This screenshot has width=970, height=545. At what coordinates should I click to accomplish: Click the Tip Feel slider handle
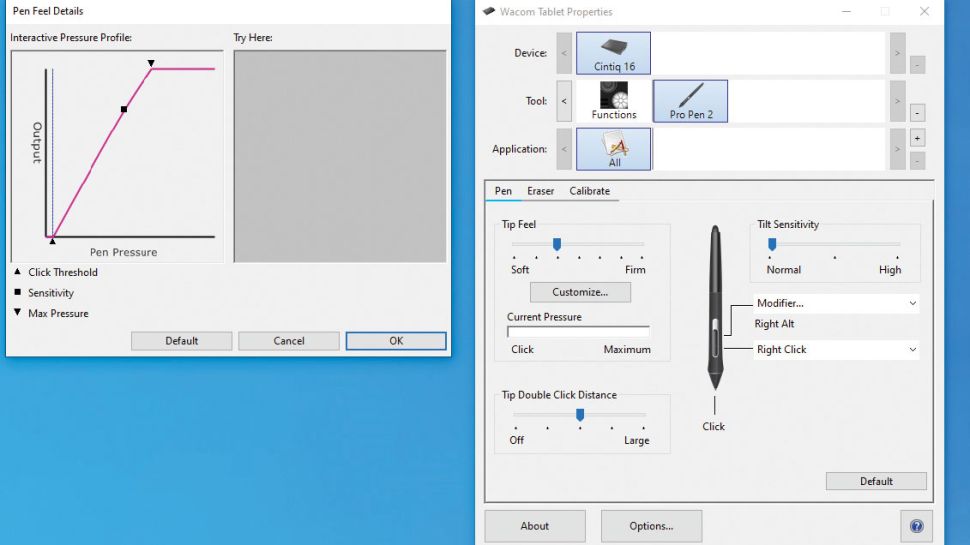557,244
